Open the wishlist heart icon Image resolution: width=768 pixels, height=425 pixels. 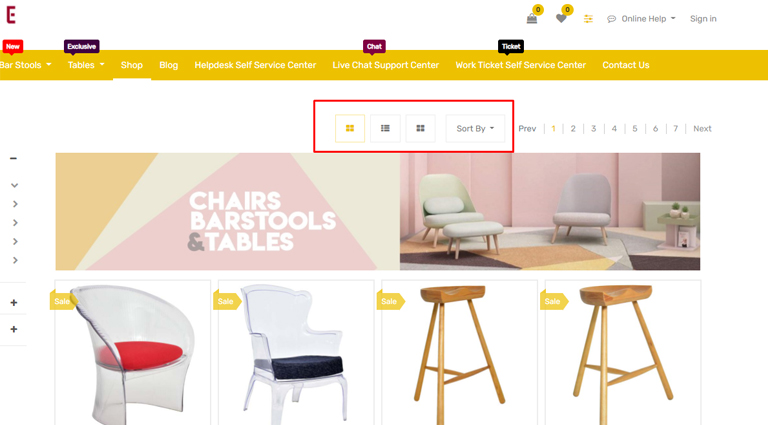561,19
